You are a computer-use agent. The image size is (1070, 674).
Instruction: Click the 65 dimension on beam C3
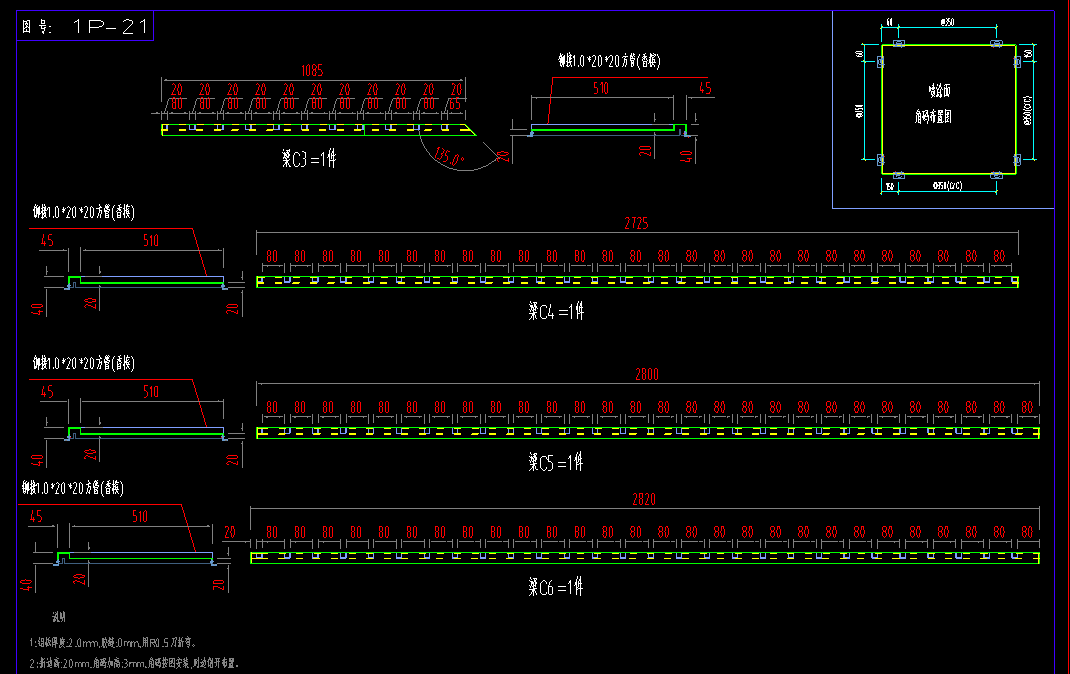coord(455,104)
